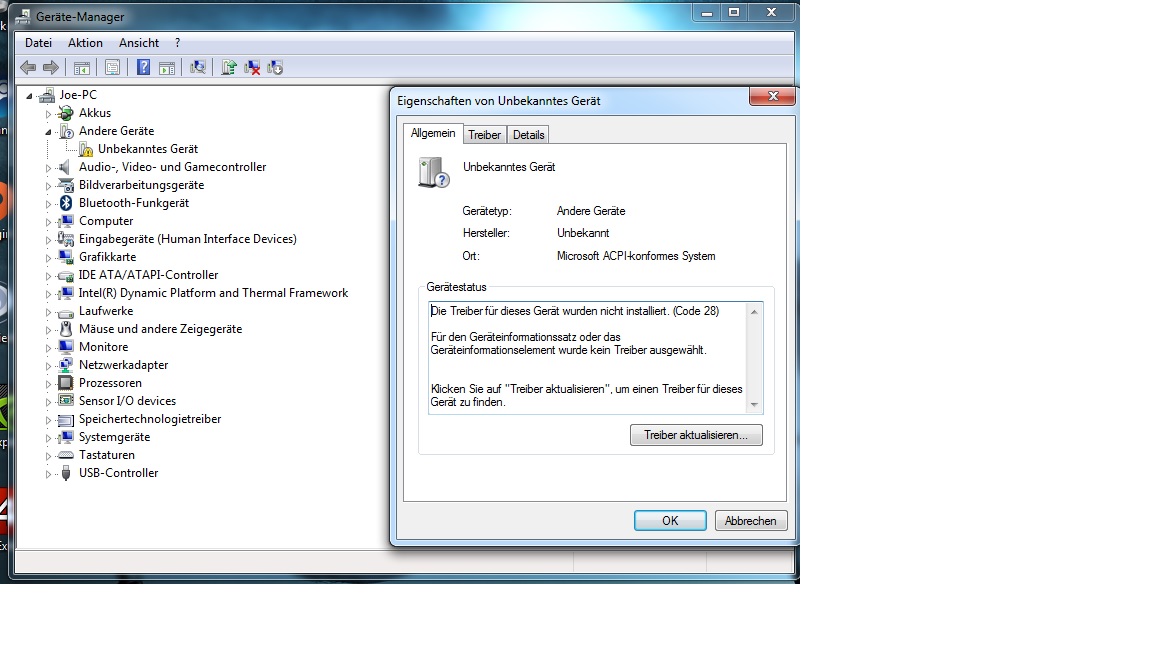Expand the Speichertechnologietreiber node
The image size is (1152, 648).
48,420
